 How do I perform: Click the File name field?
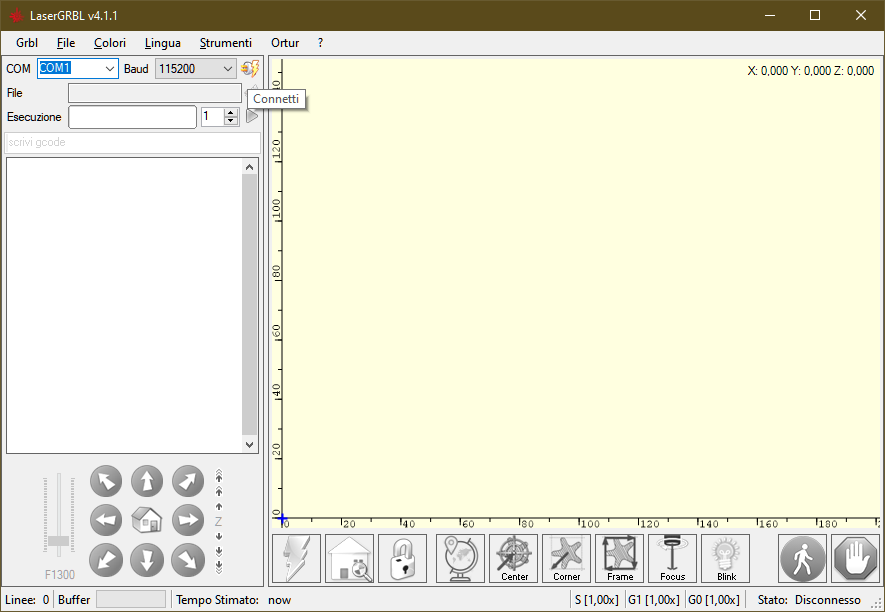155,93
